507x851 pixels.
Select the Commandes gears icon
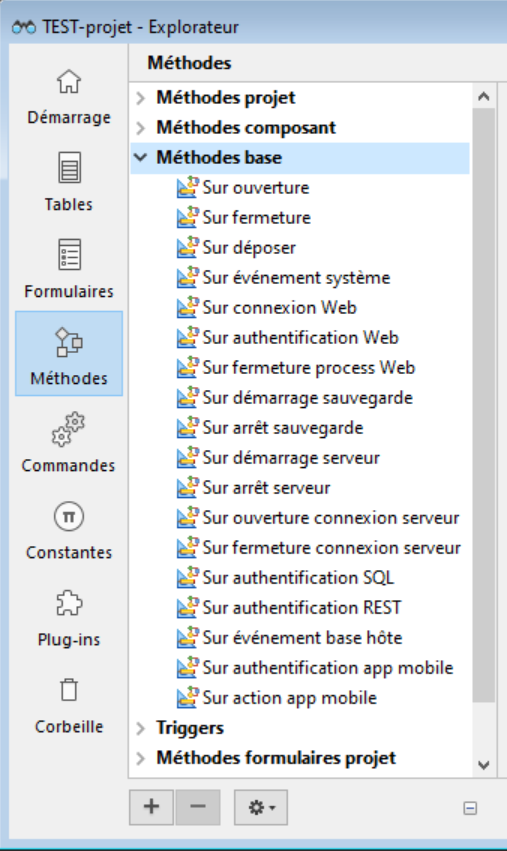(x=69, y=429)
